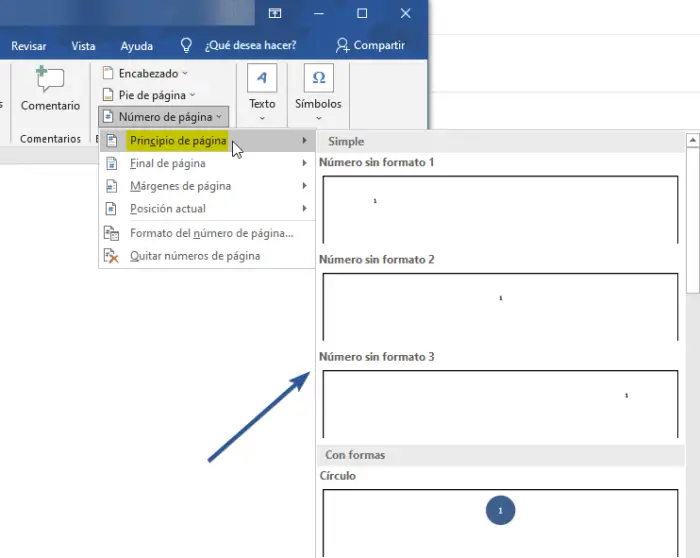The image size is (700, 558).
Task: Open the Final de página submenu arrow
Action: (304, 163)
